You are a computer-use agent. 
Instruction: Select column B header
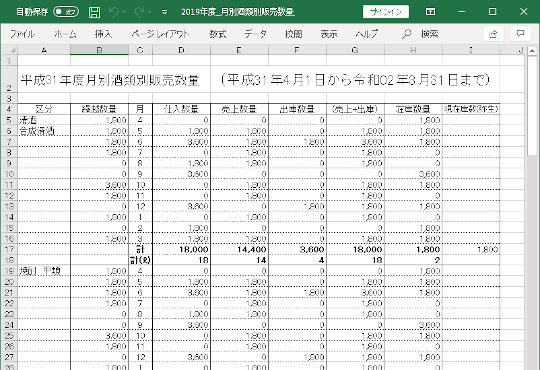pos(100,50)
